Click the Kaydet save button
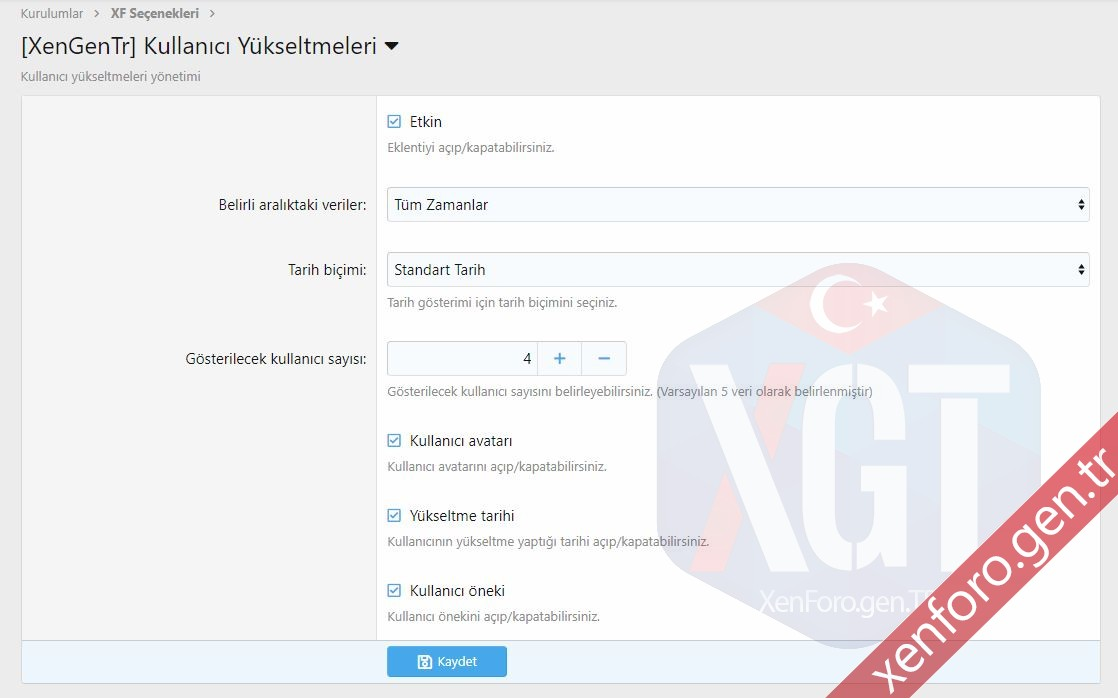The height and width of the screenshot is (698, 1118). coord(447,662)
